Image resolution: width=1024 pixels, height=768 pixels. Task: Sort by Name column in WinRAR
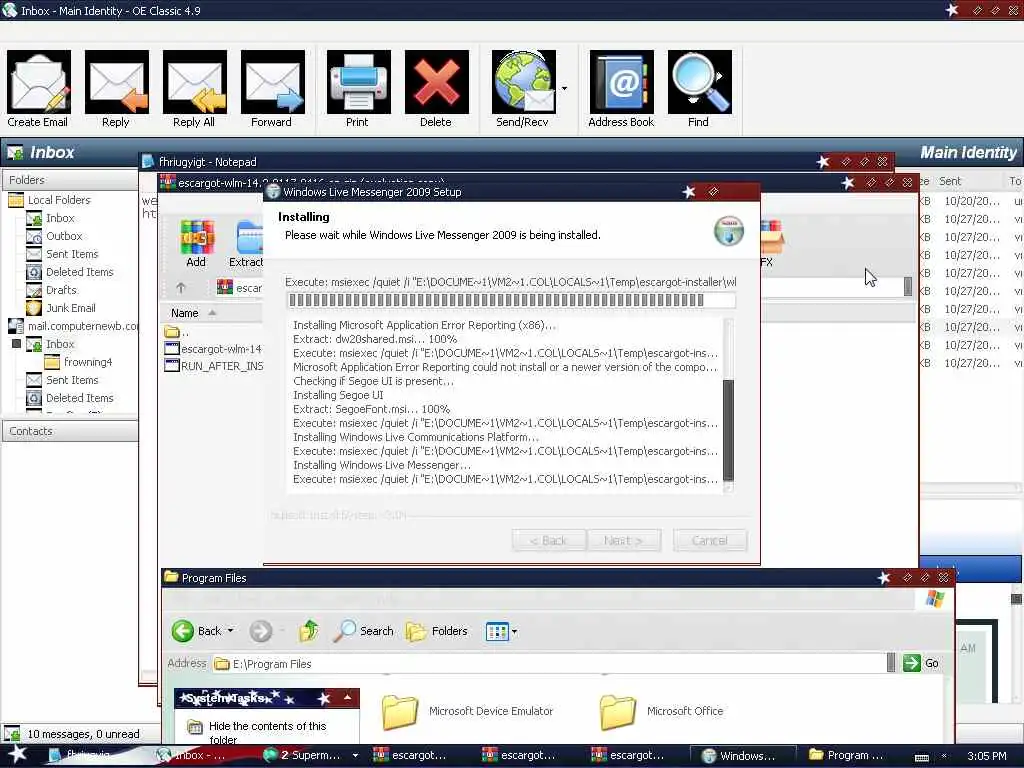(185, 313)
